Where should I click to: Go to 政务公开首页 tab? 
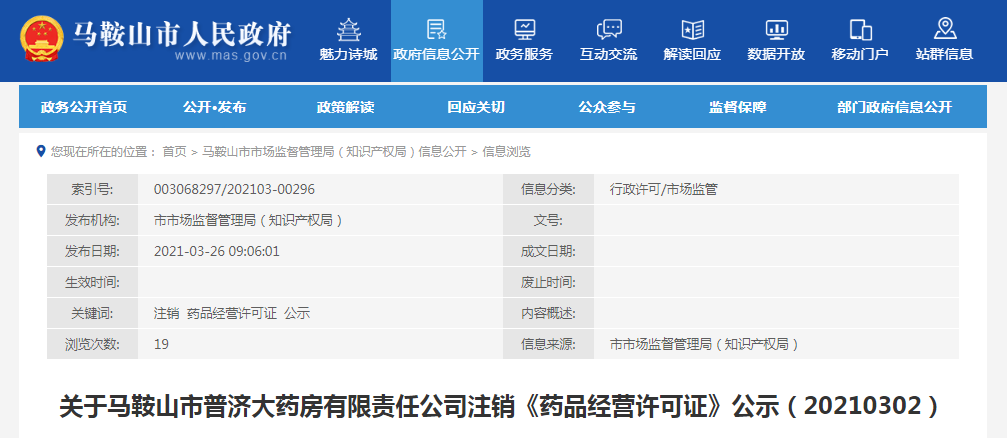point(84,107)
